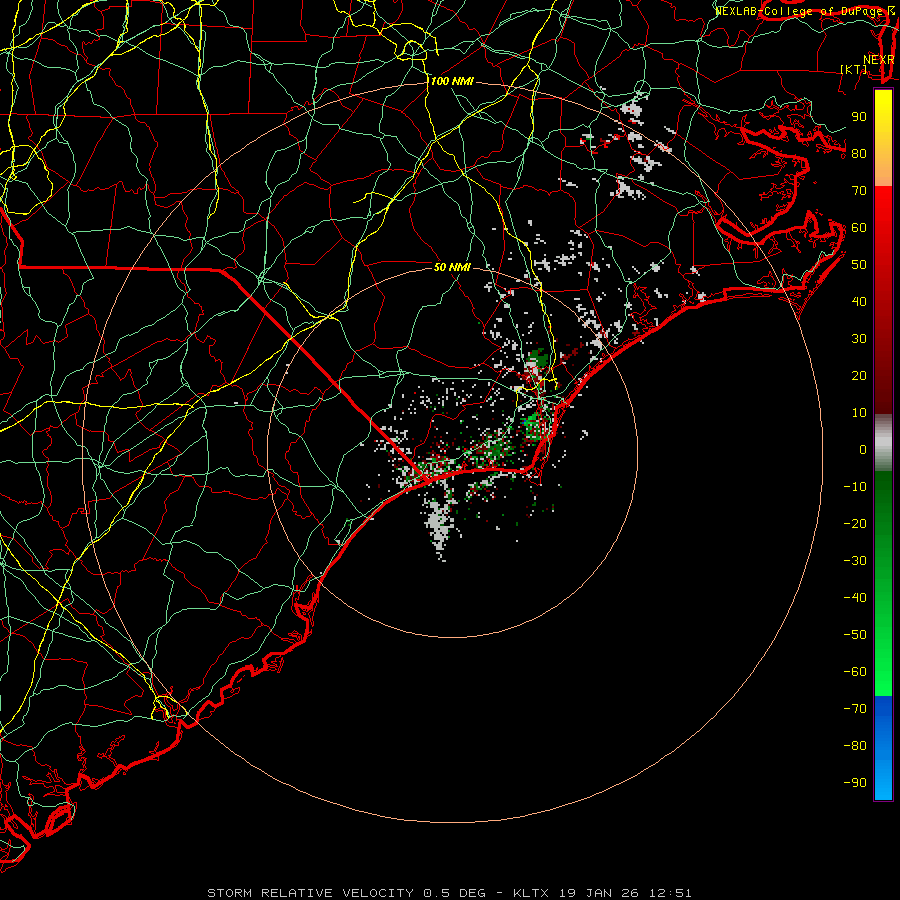Click the 10 value on velocity scale
Viewport: 900px width, 900px height.
(859, 413)
